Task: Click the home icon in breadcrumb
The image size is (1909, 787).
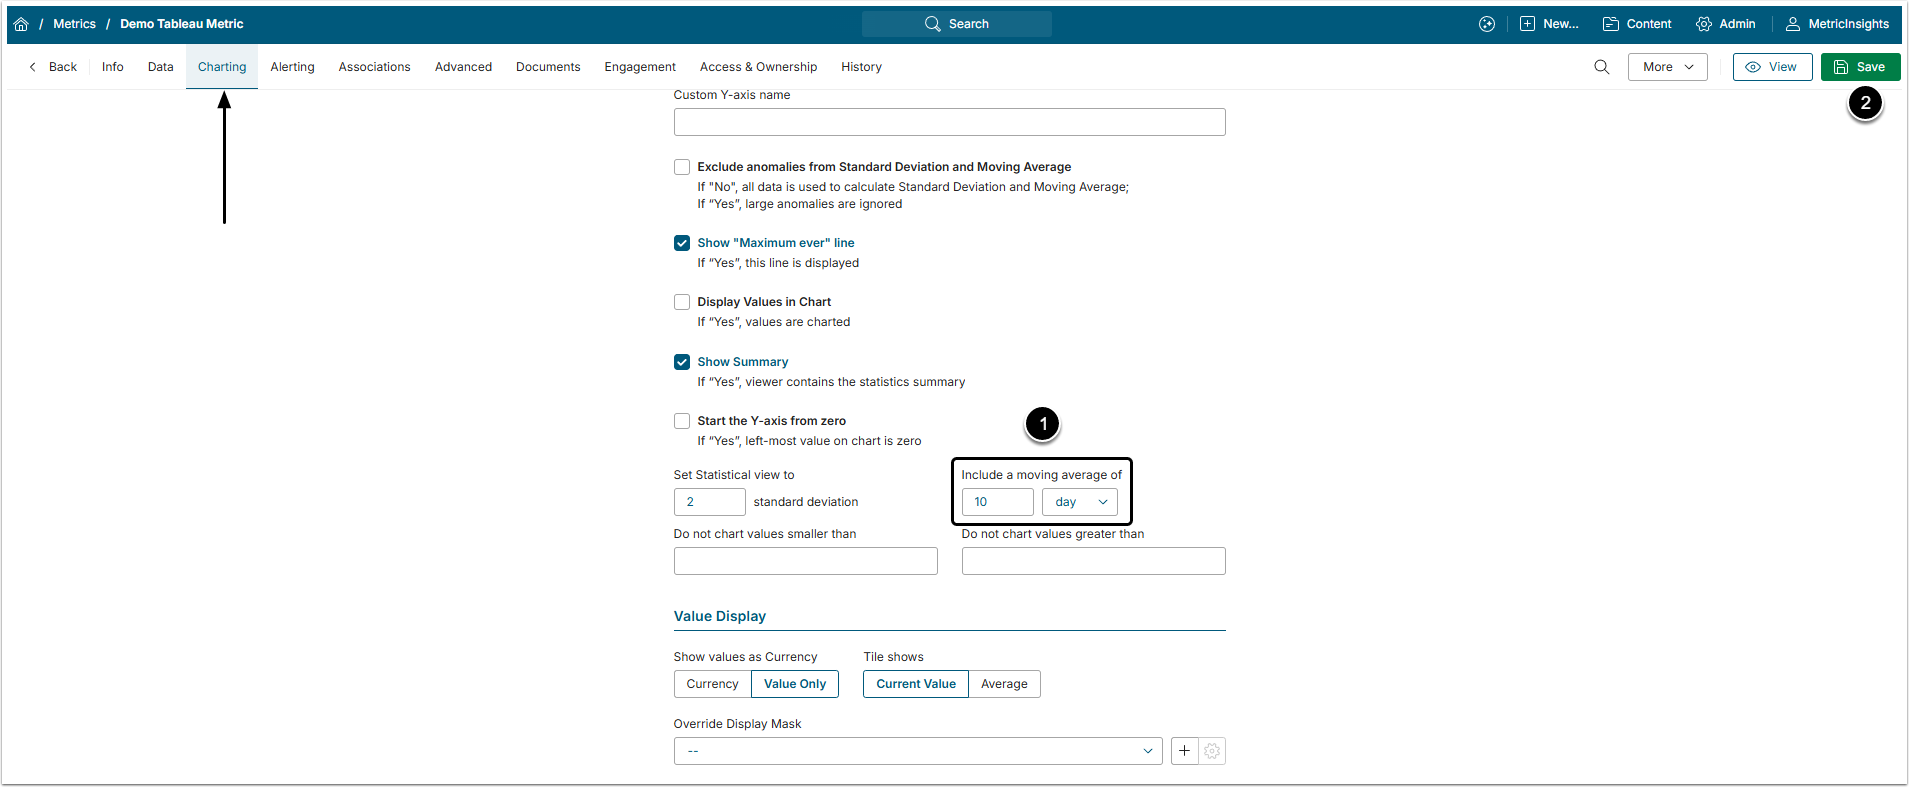Action: 21,24
